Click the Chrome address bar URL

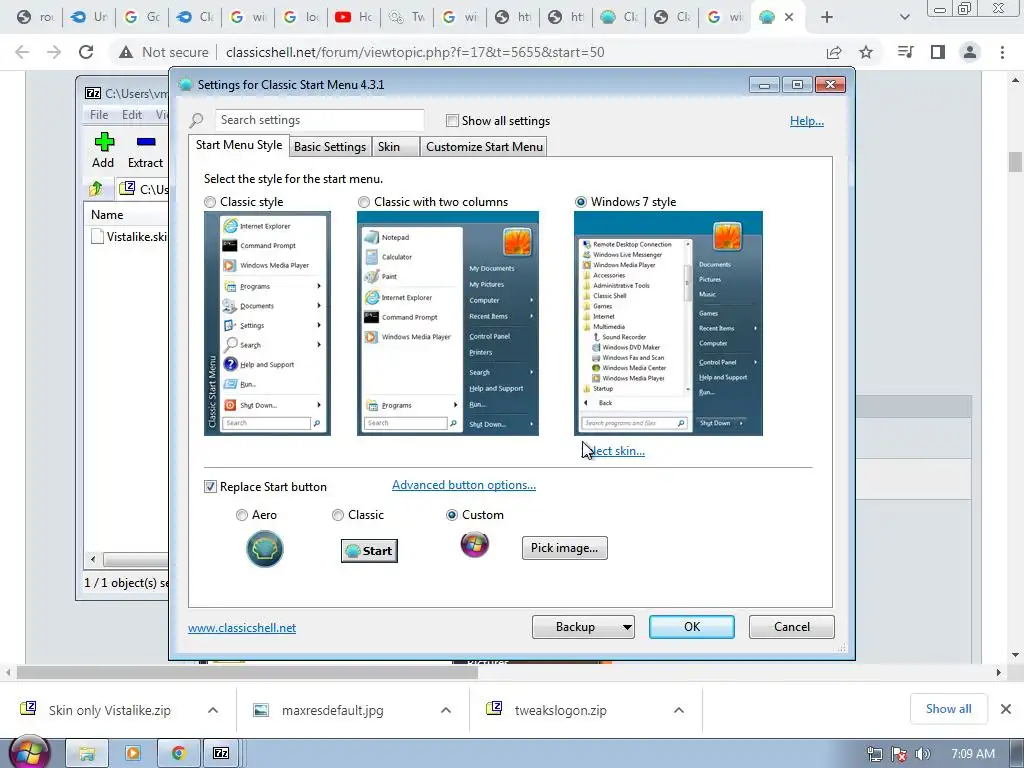(415, 52)
